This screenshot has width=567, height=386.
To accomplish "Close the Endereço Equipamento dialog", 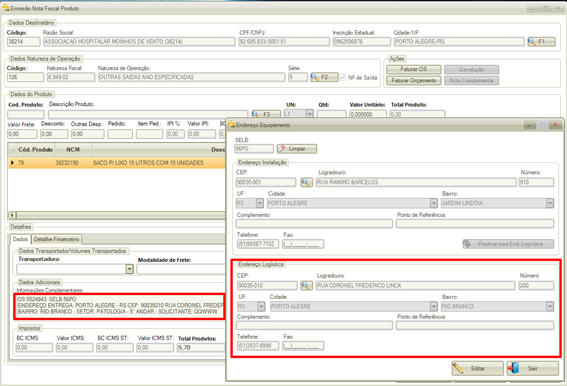I will (x=555, y=125).
